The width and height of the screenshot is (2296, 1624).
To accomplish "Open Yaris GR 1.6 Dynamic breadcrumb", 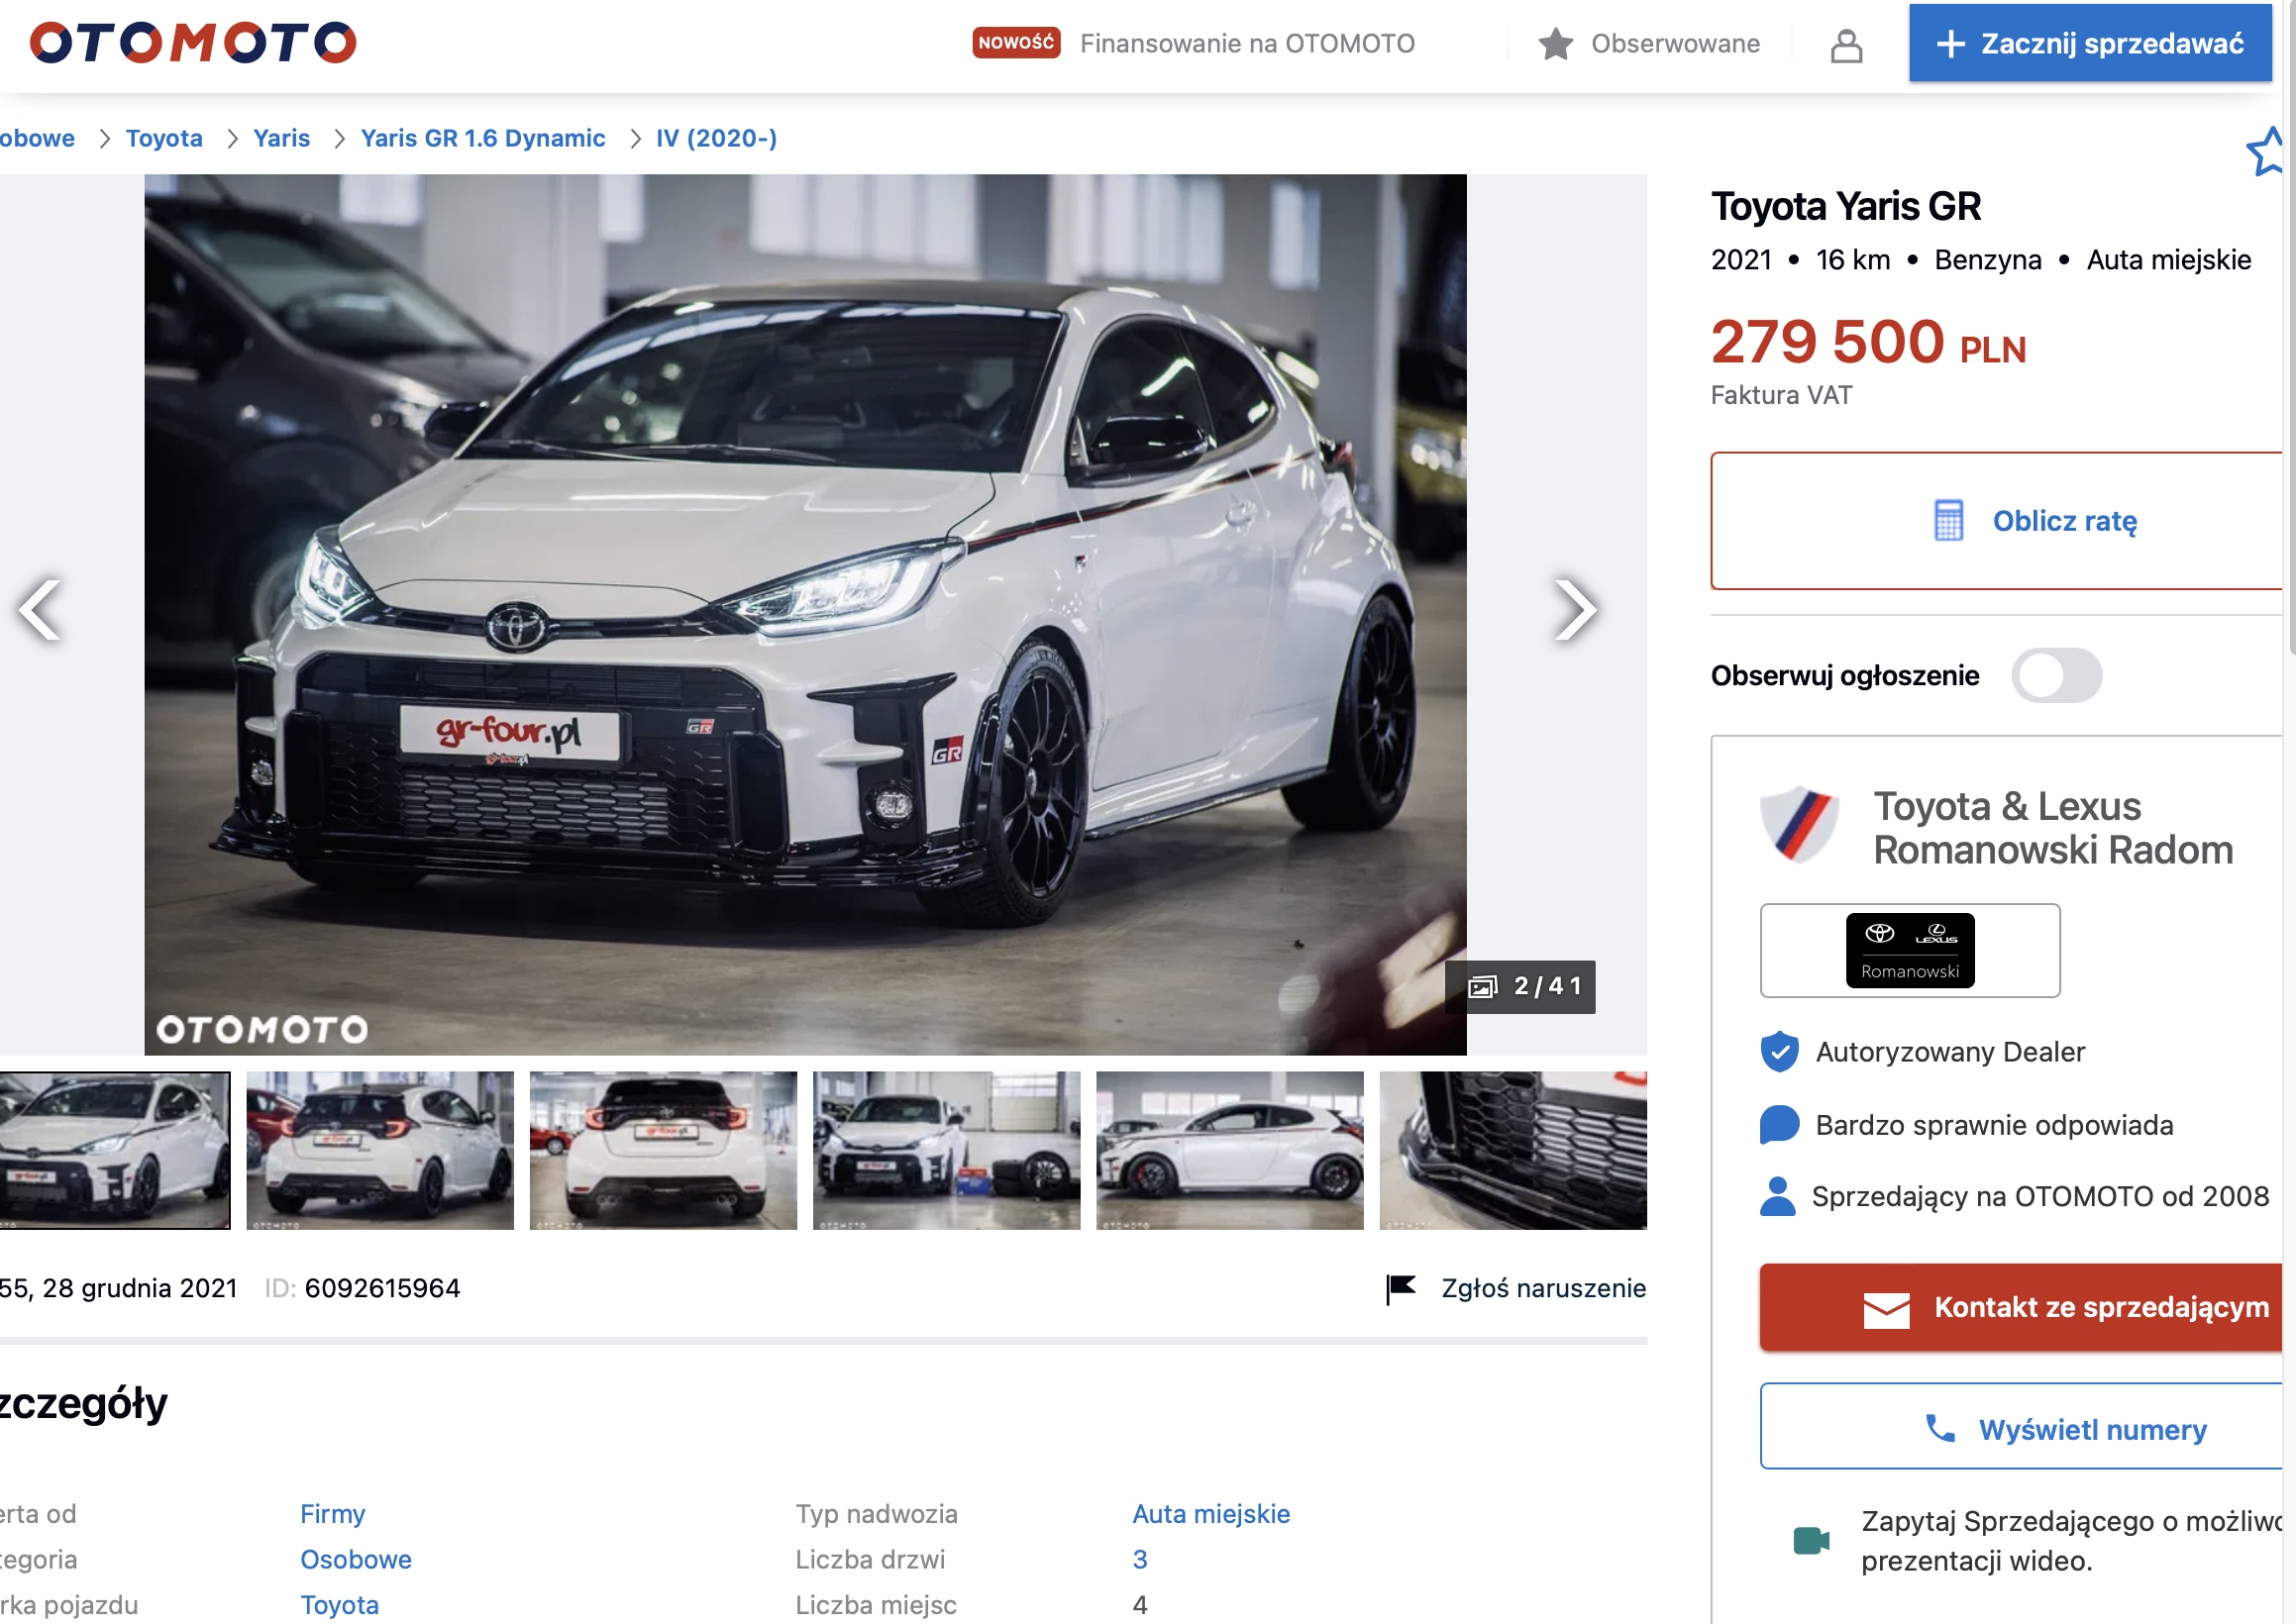I will coord(483,138).
